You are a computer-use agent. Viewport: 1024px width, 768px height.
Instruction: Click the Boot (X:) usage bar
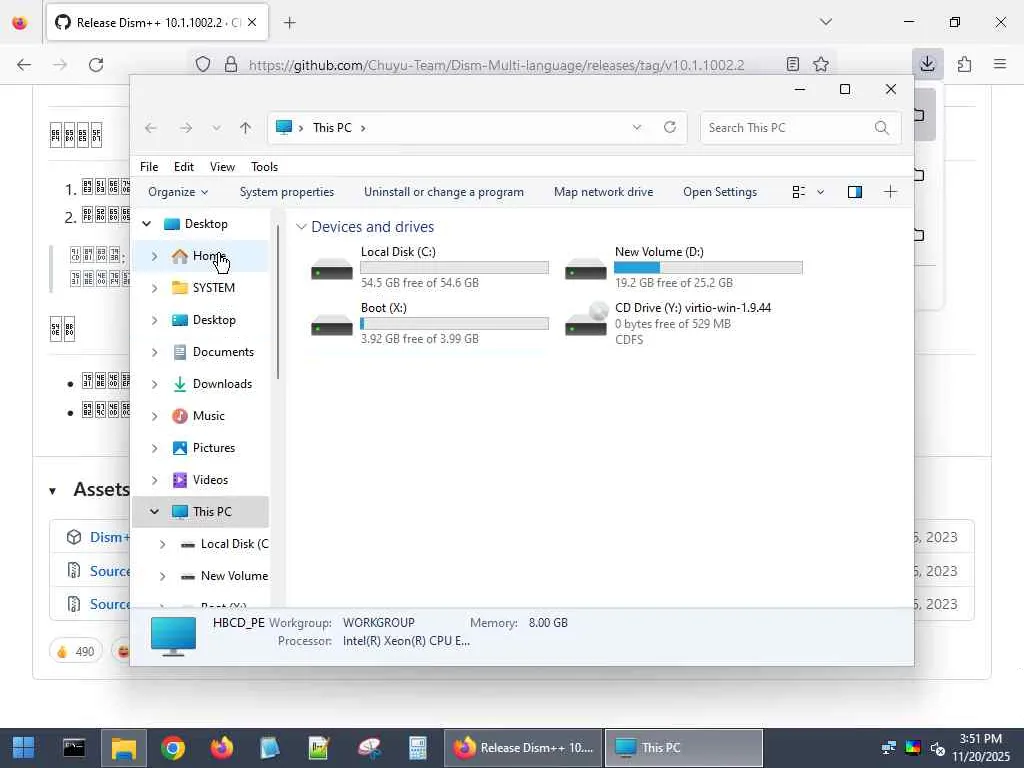455,324
